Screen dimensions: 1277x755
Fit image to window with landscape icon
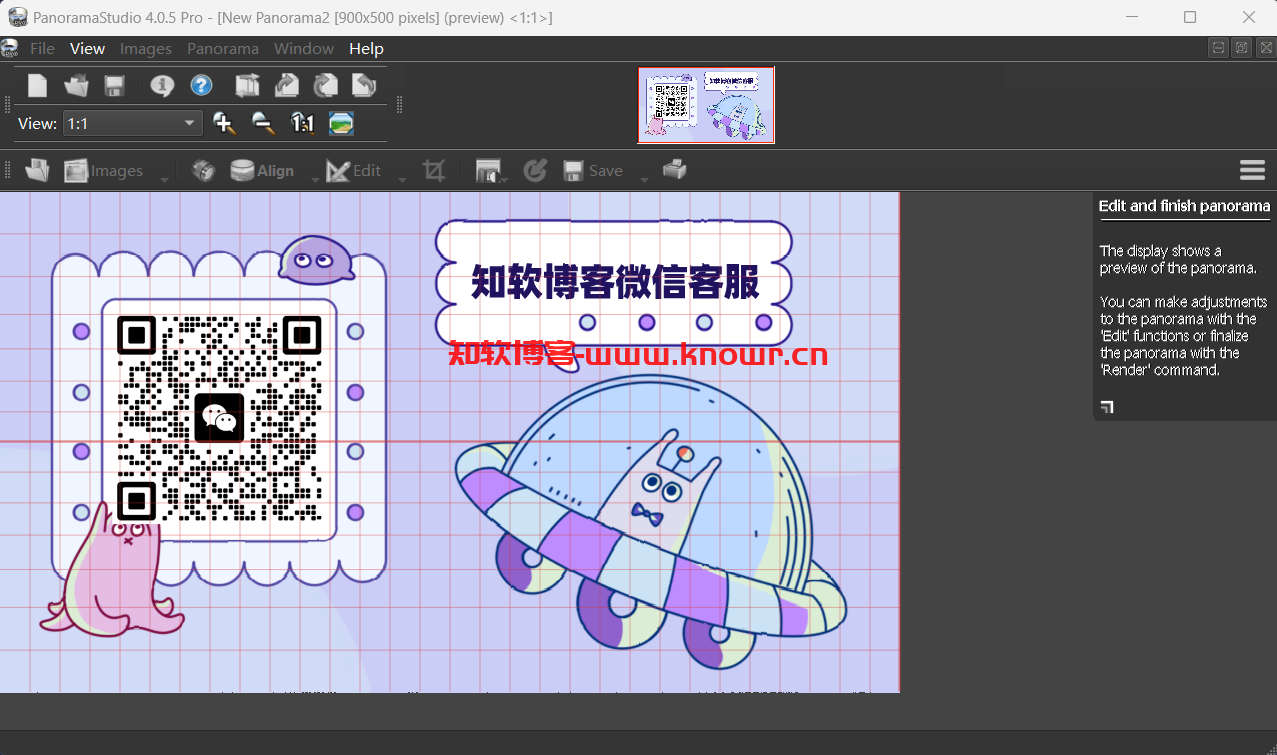[x=341, y=123]
